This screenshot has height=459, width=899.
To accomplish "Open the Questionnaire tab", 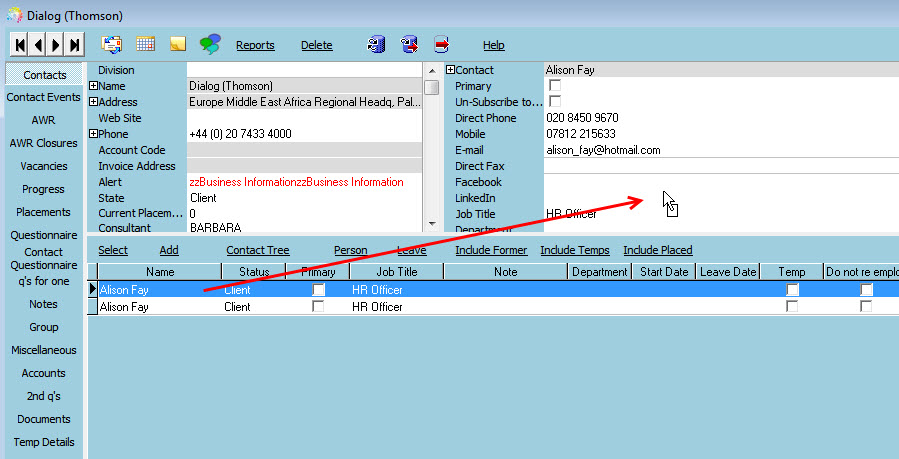I will pos(44,236).
